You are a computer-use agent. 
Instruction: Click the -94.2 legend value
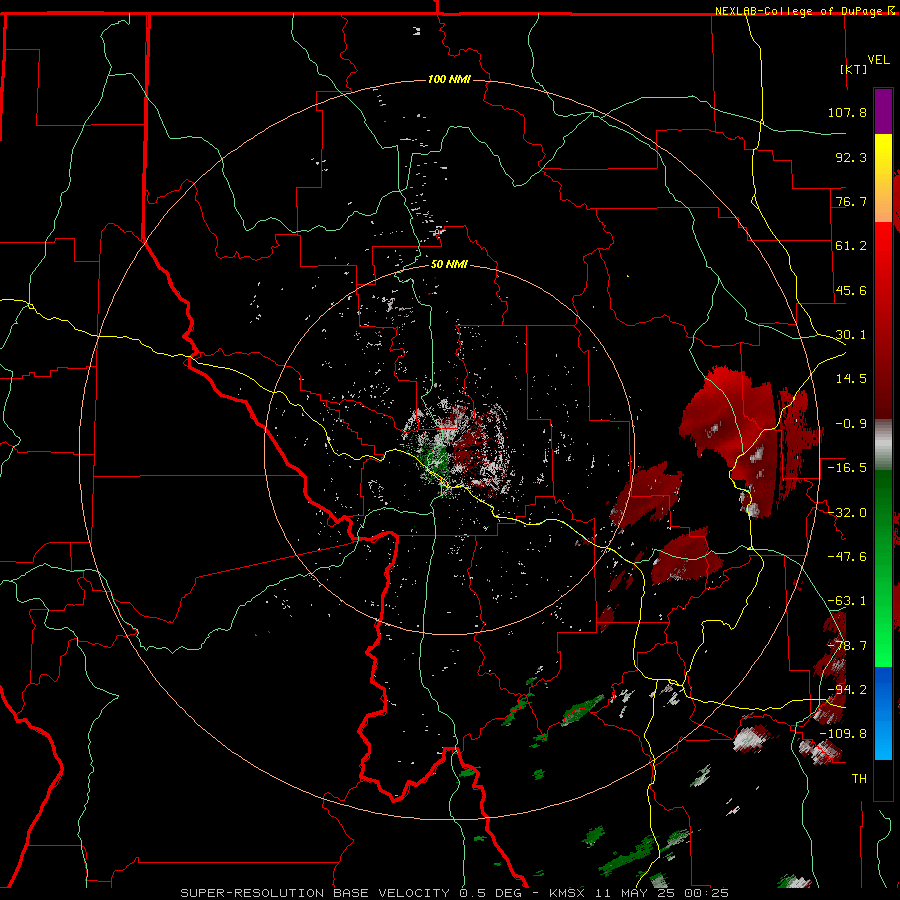[x=847, y=690]
